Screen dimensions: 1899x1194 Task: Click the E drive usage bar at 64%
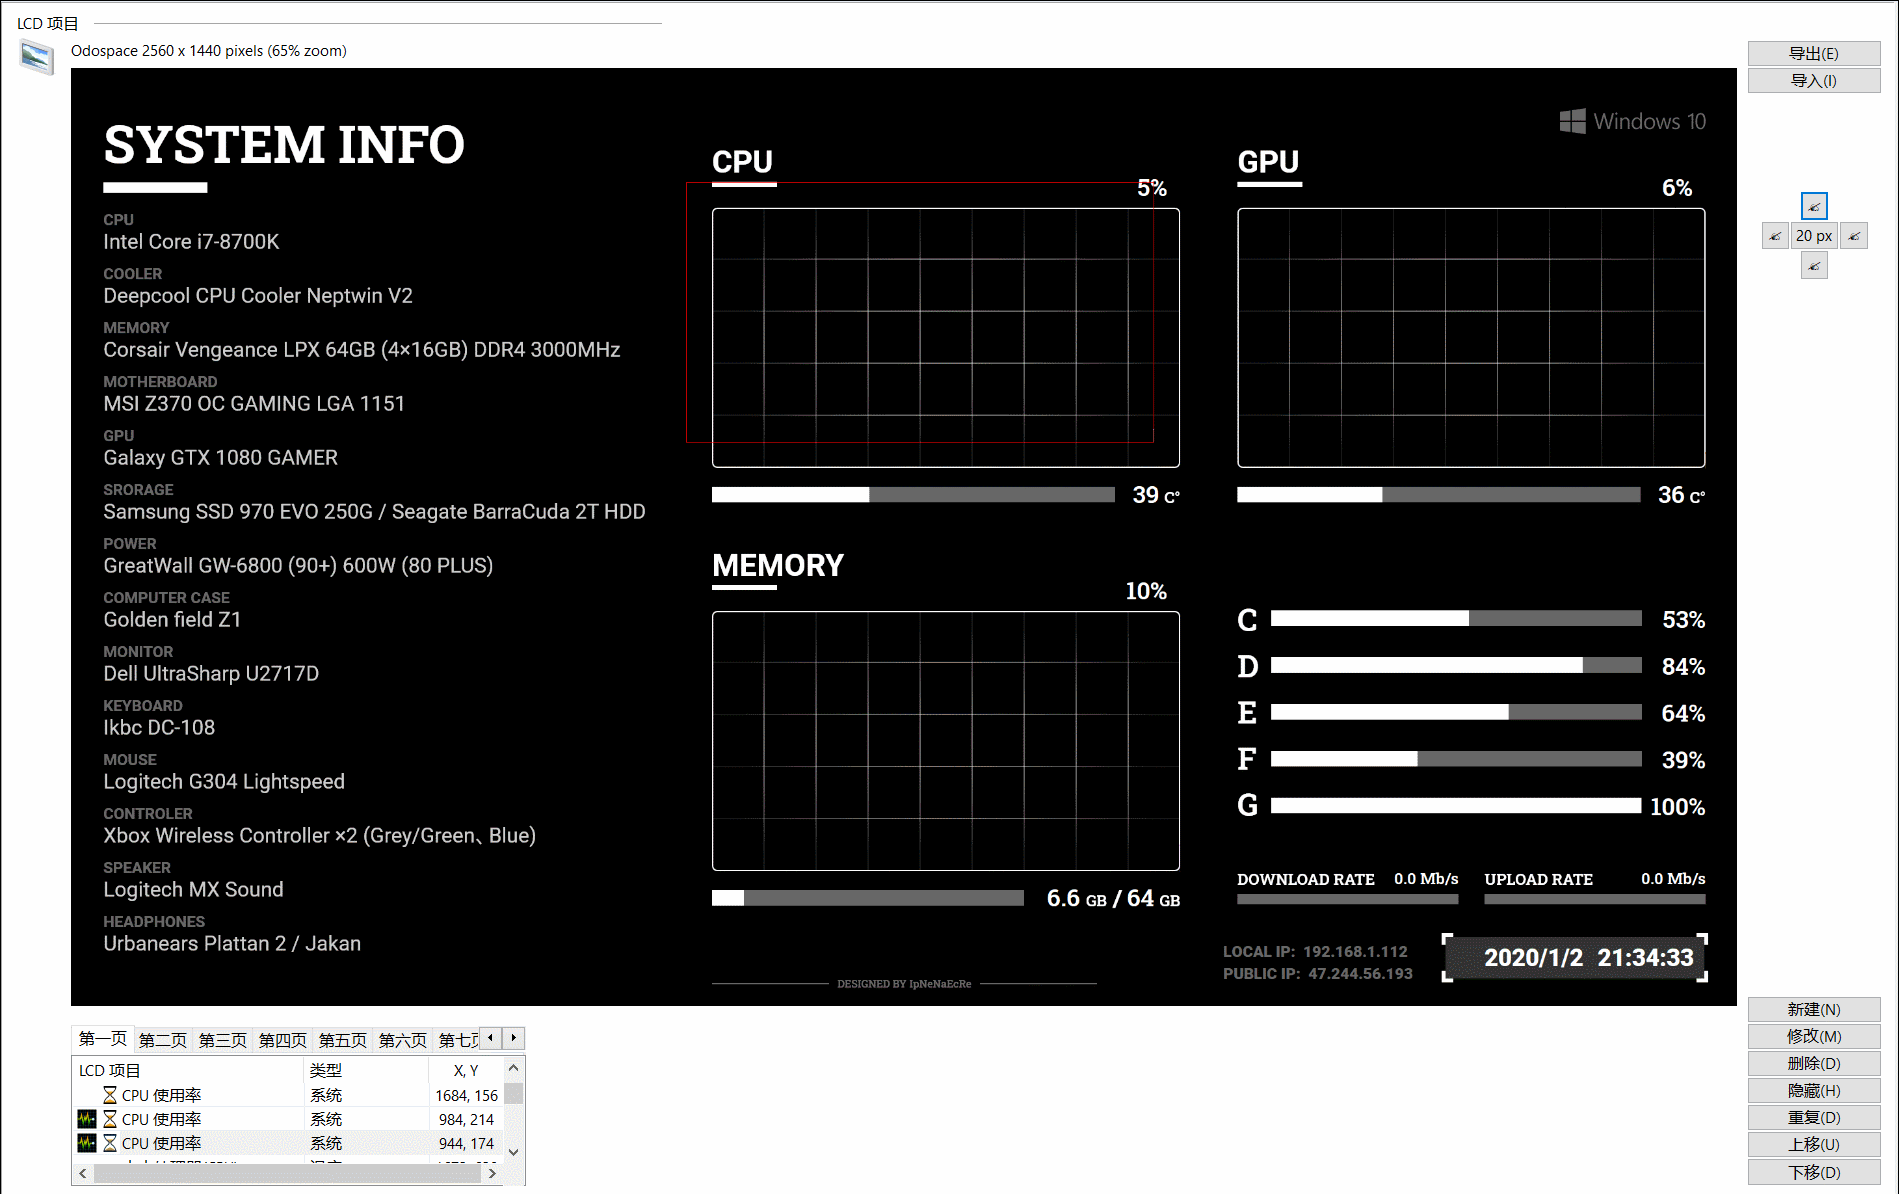pyautogui.click(x=1456, y=712)
